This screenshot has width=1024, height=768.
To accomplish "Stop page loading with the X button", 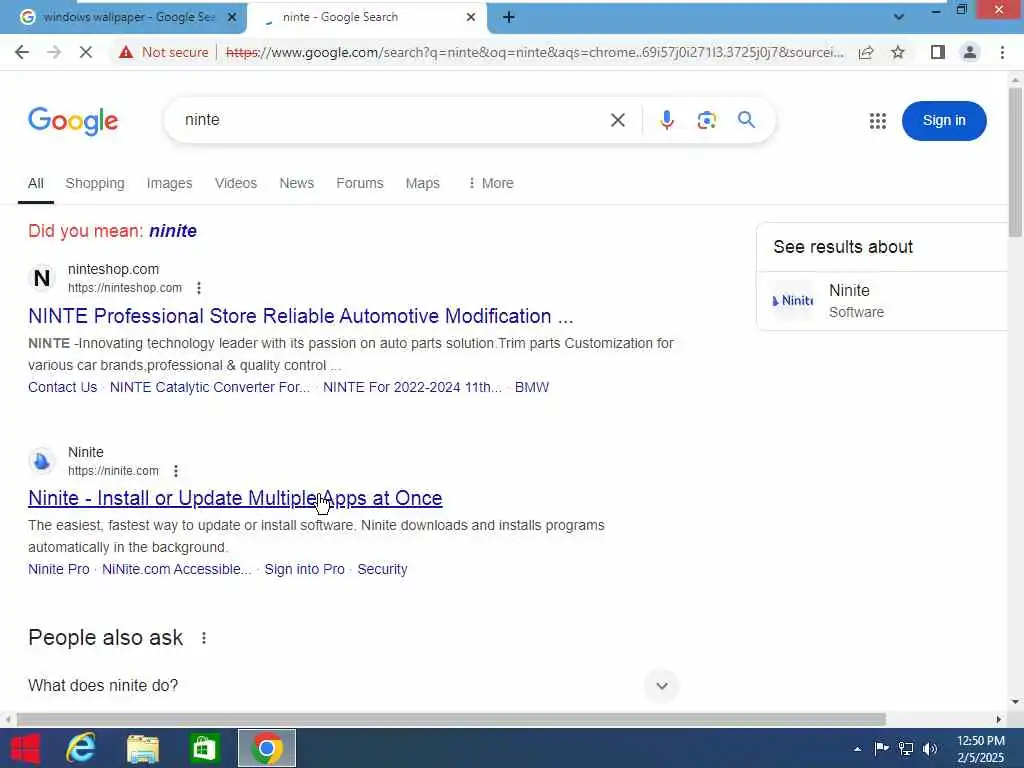I will [x=86, y=52].
